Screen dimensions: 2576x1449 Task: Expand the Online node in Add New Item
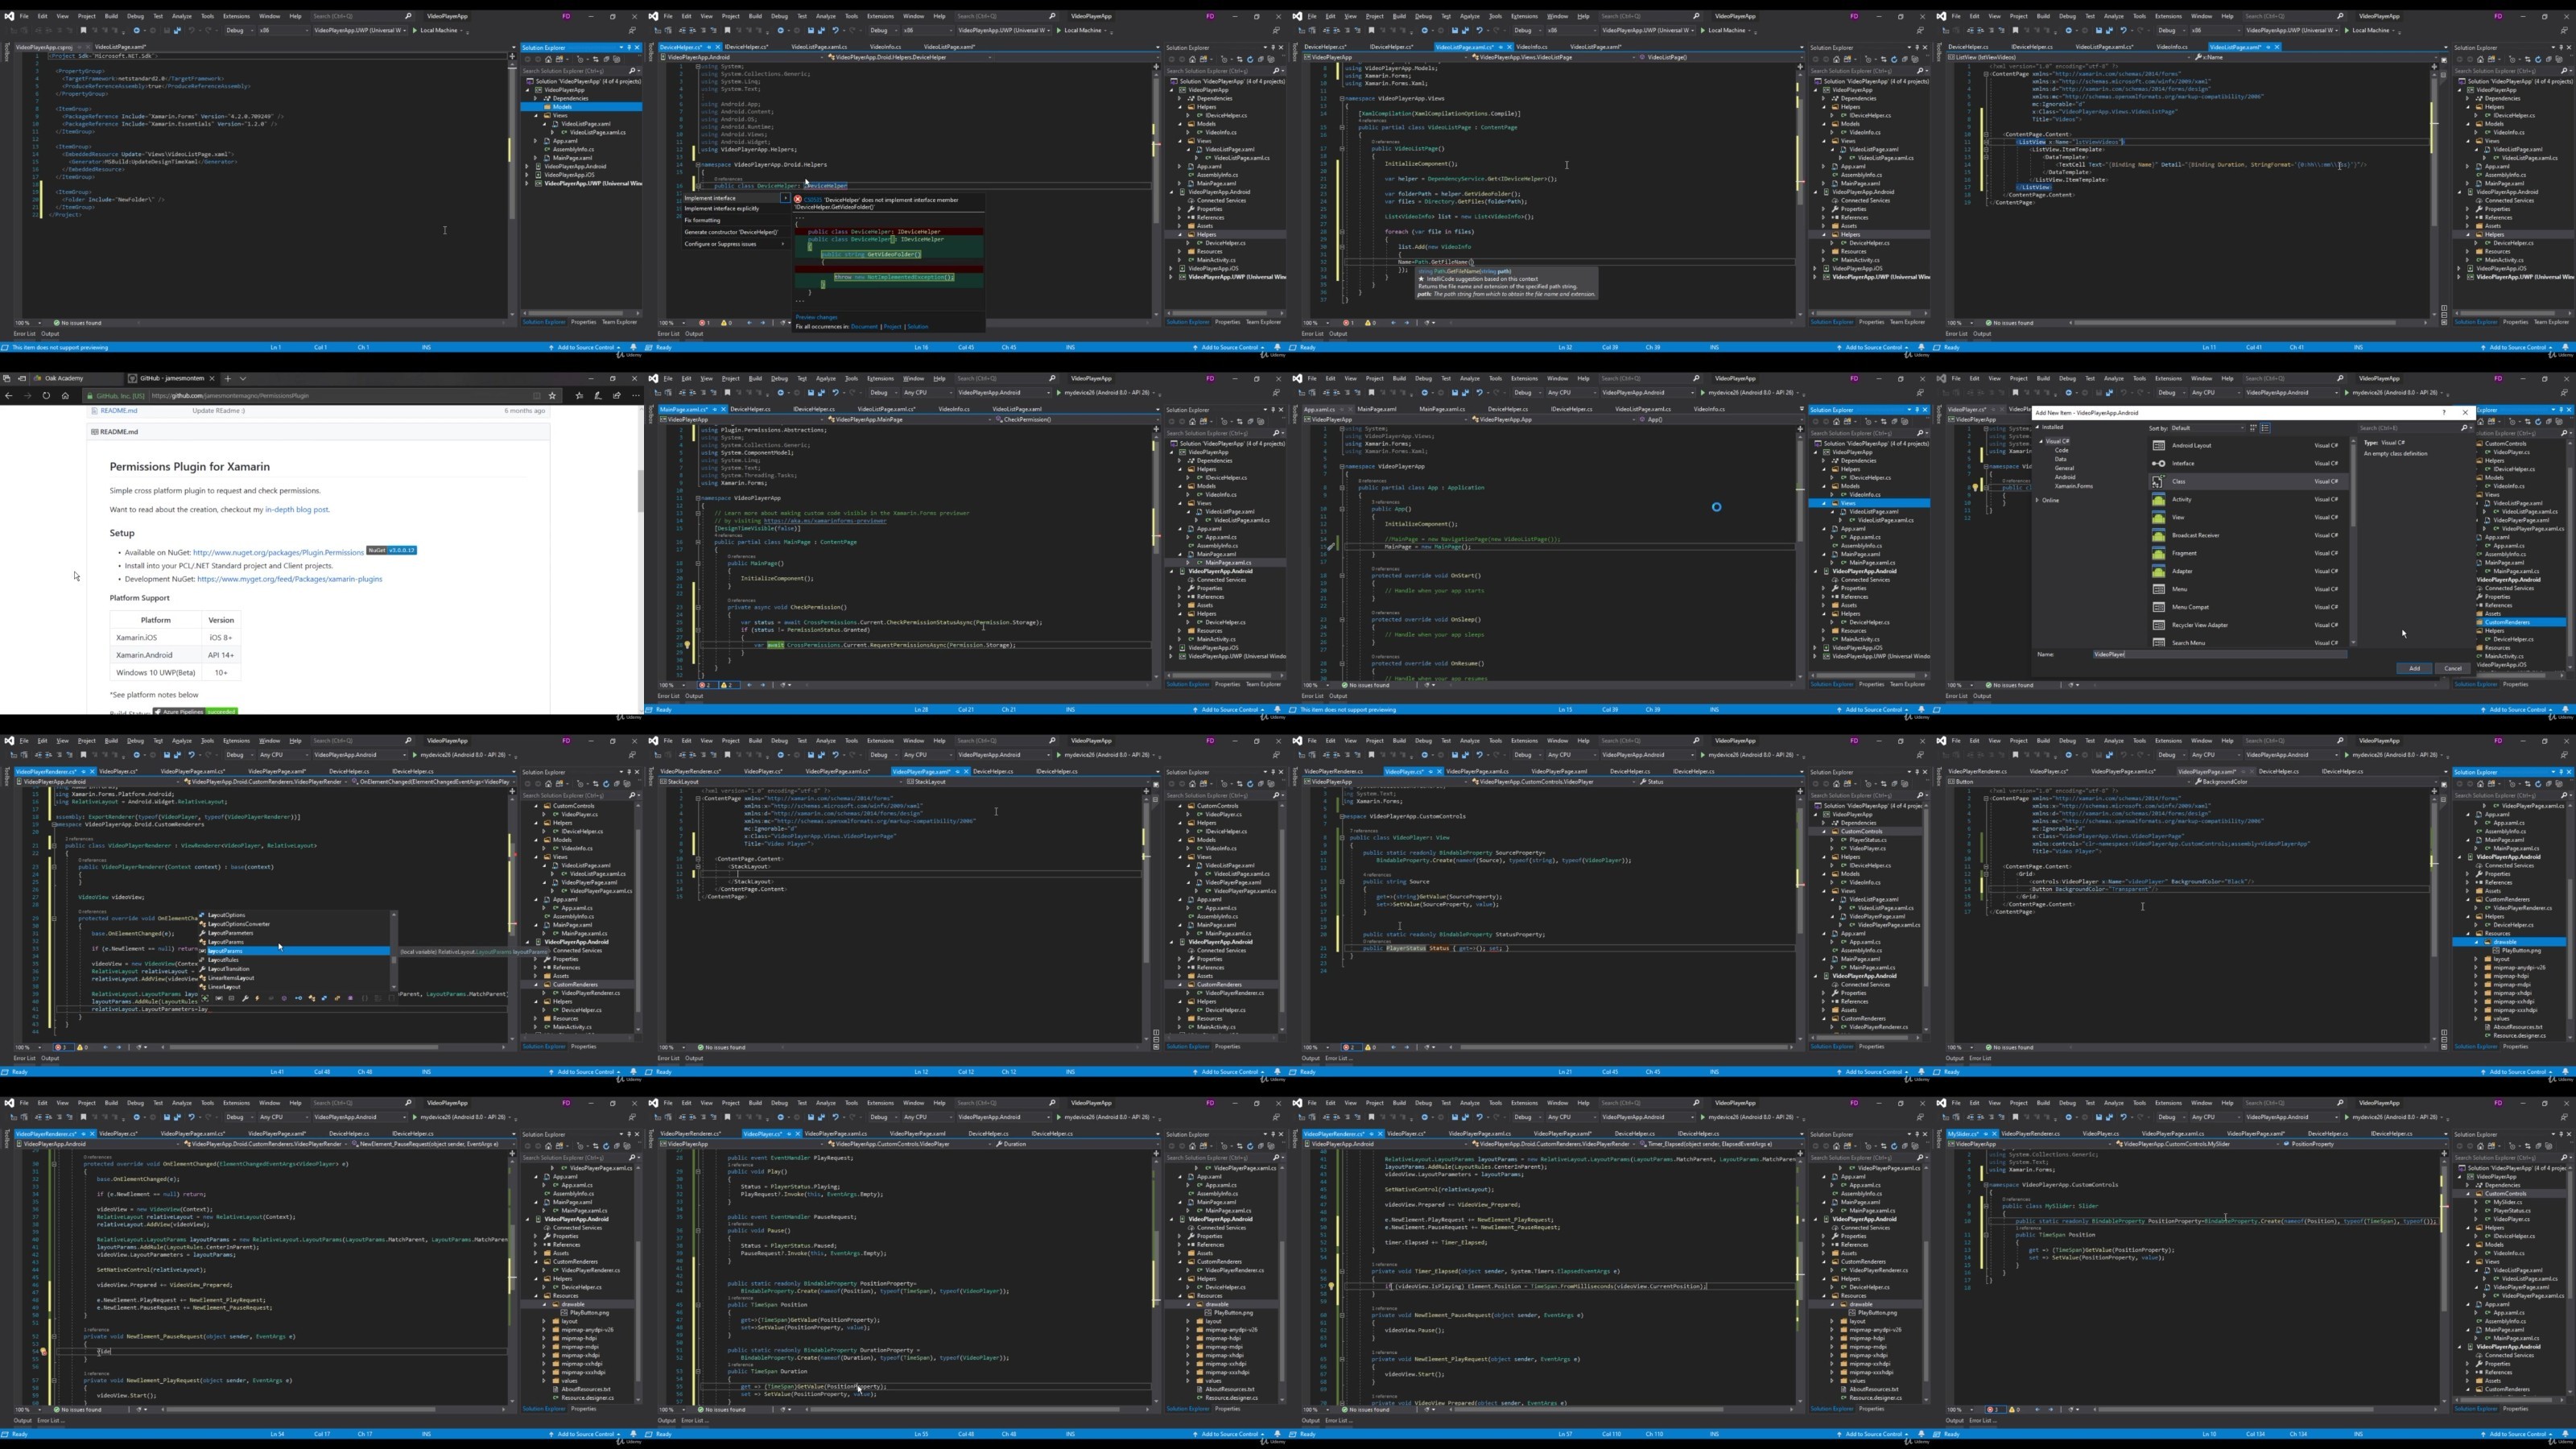2037,500
